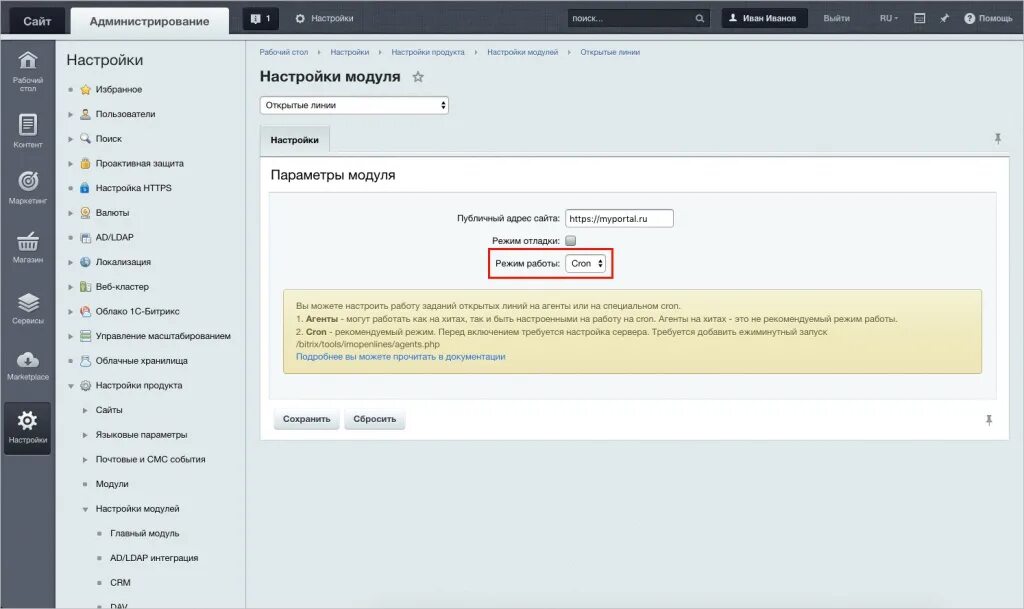Open the Магазин sidebar section
This screenshot has height=609, width=1024.
[x=27, y=247]
